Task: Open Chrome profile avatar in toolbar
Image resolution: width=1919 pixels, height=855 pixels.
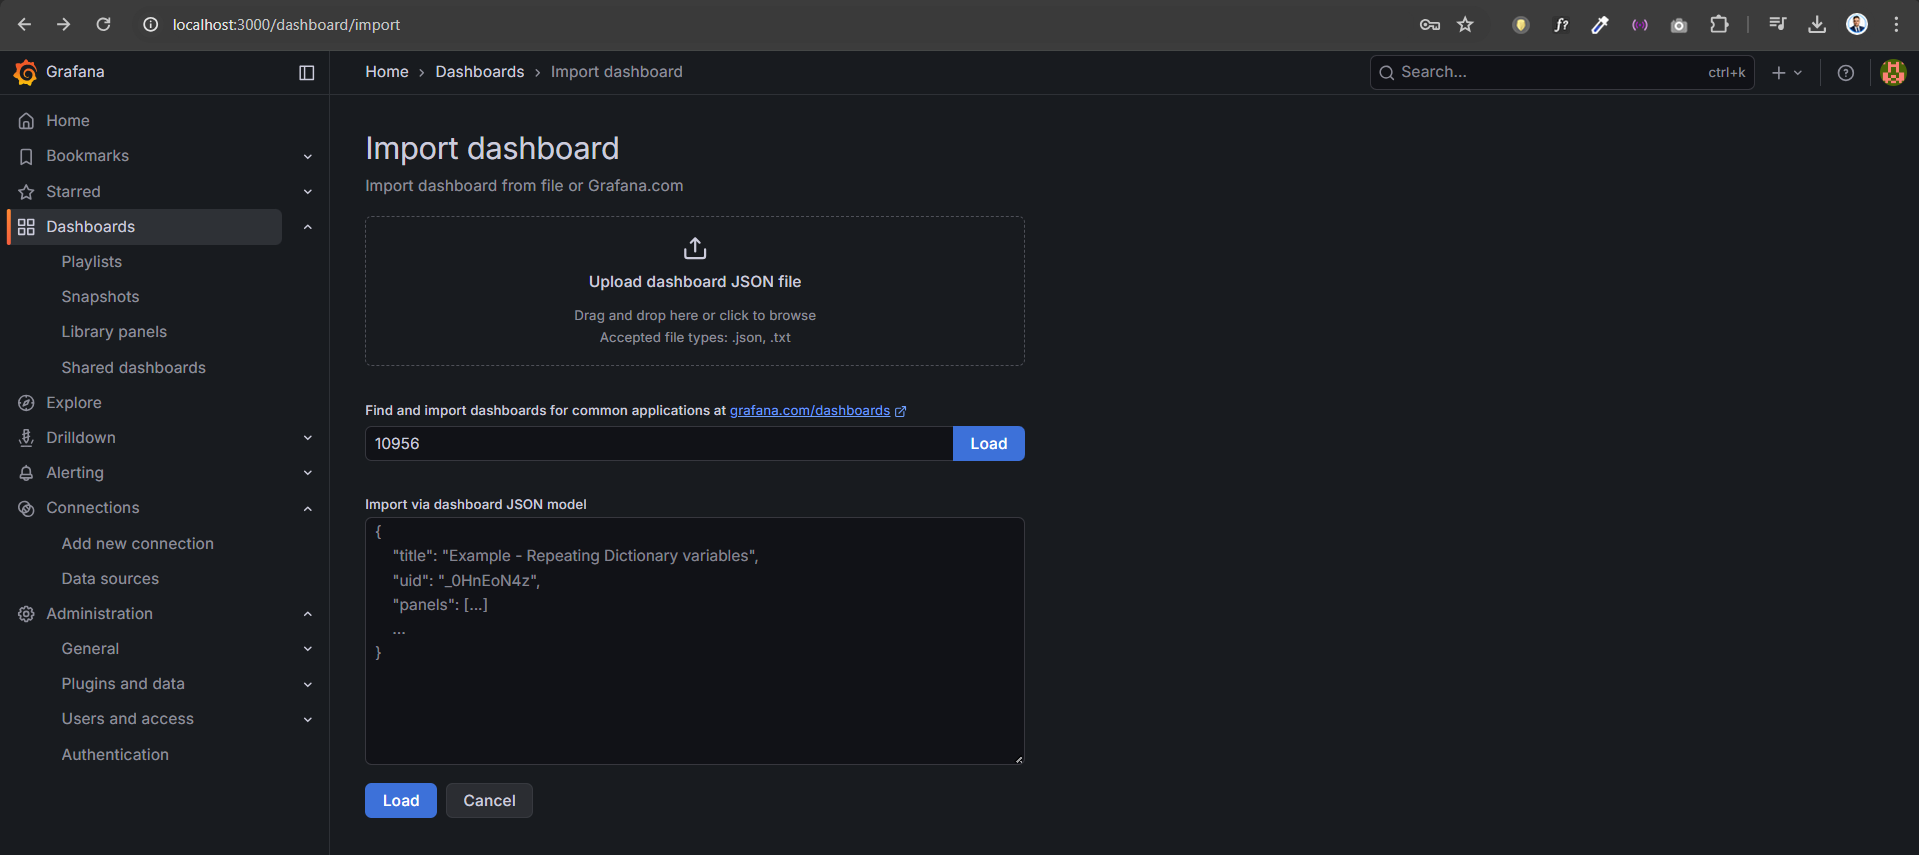Action: 1857,25
